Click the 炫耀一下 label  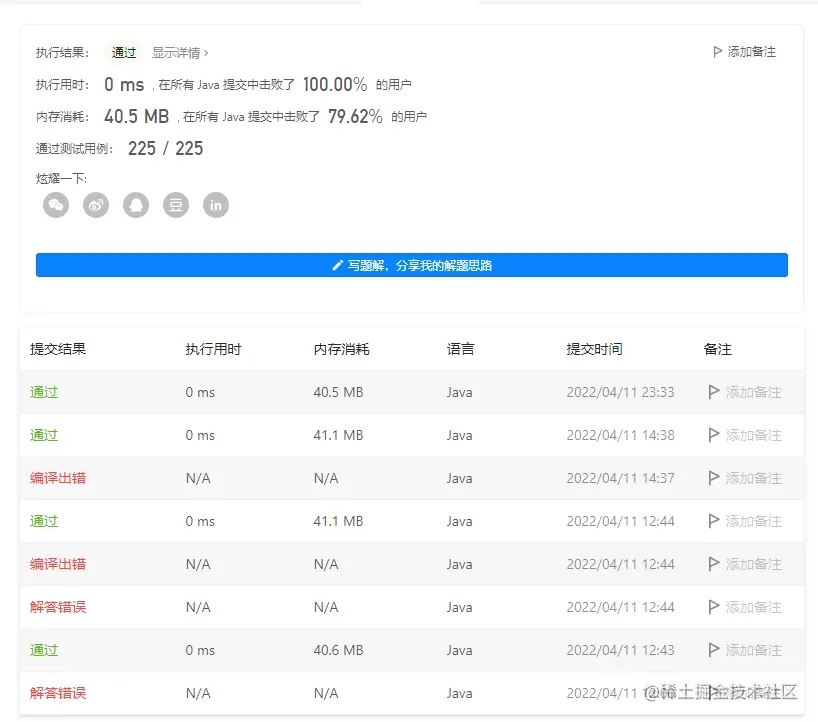(61, 178)
